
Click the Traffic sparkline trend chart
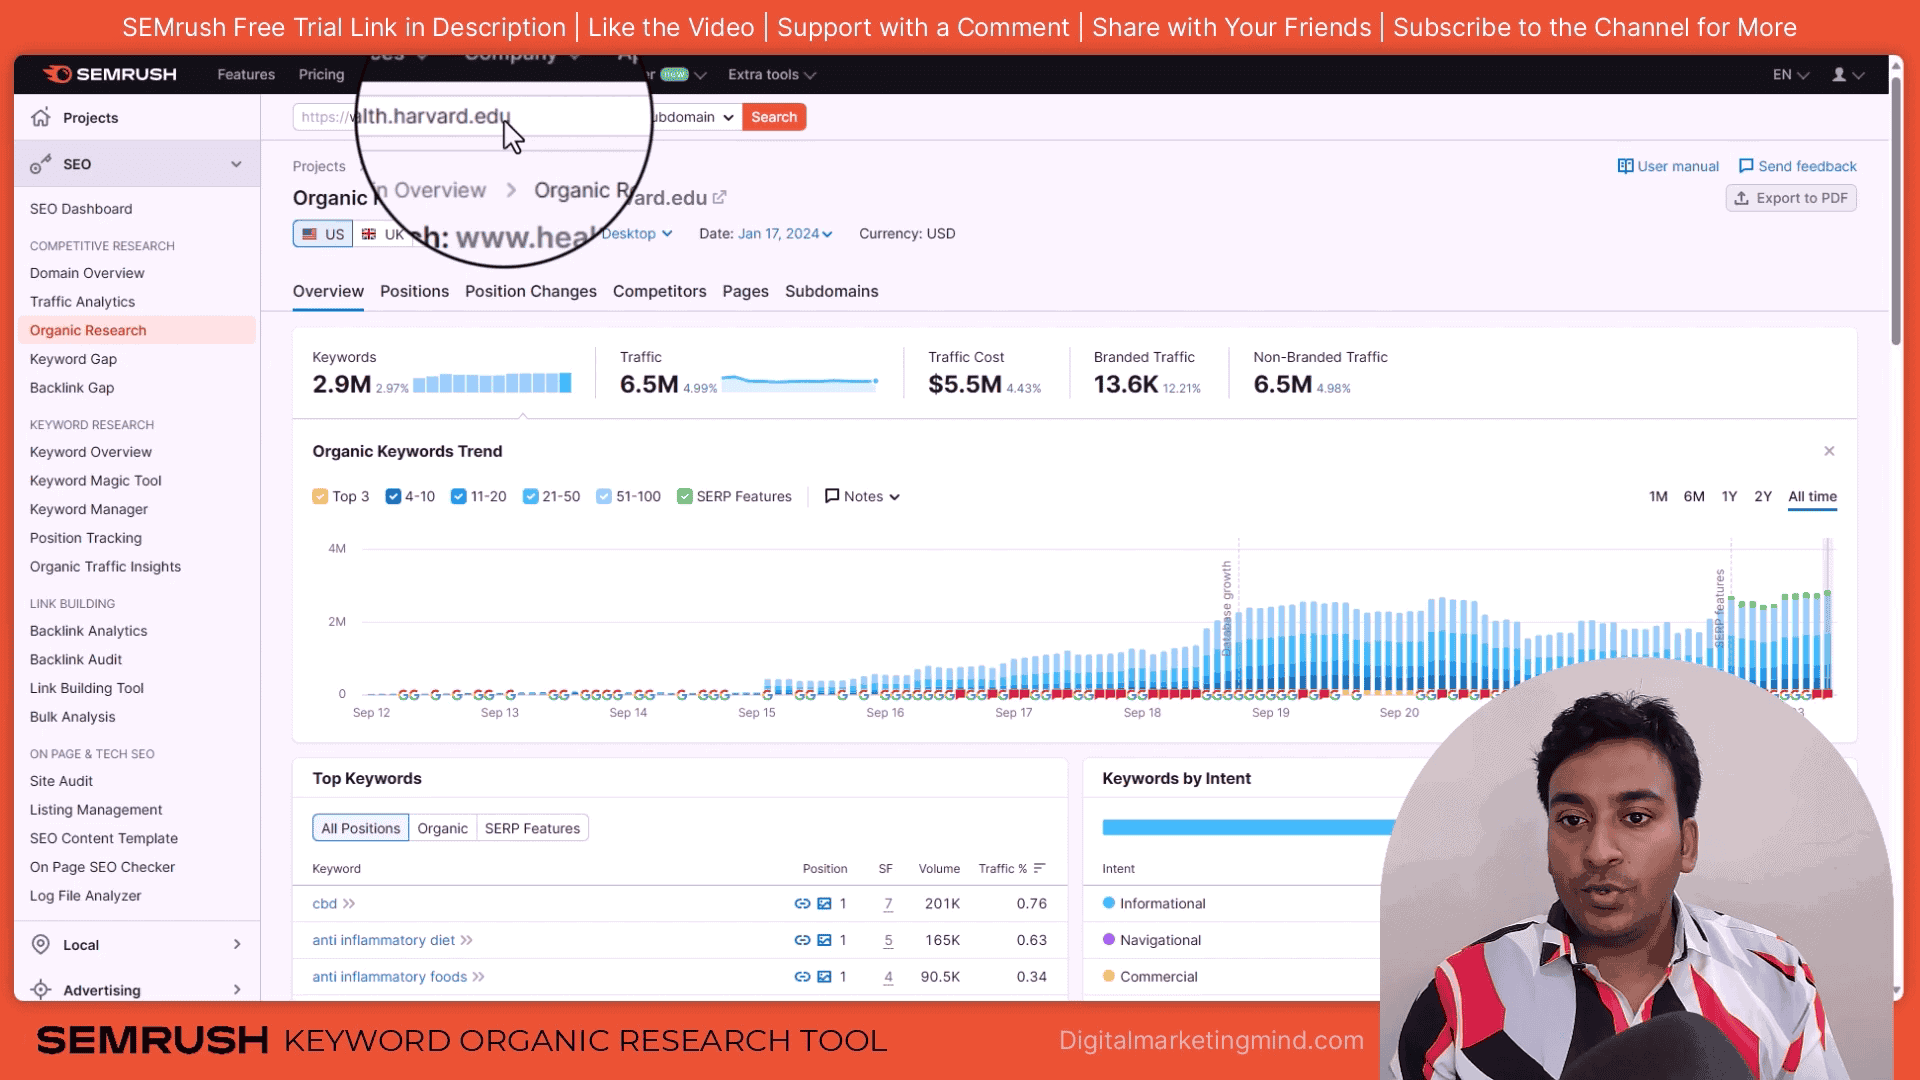click(800, 383)
